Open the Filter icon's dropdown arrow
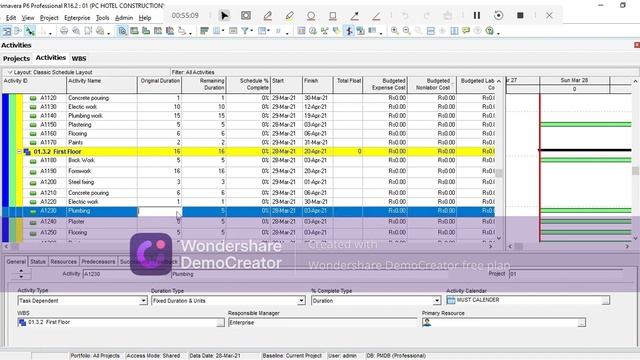 pos(251,31)
